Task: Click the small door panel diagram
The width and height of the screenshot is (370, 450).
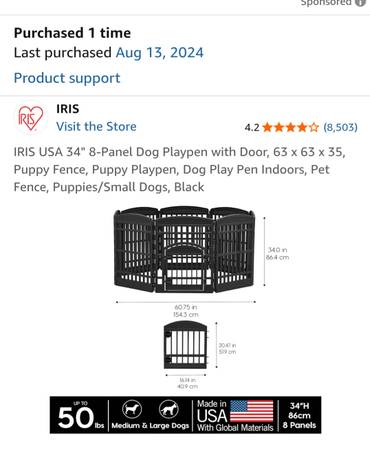Action: tap(185, 345)
